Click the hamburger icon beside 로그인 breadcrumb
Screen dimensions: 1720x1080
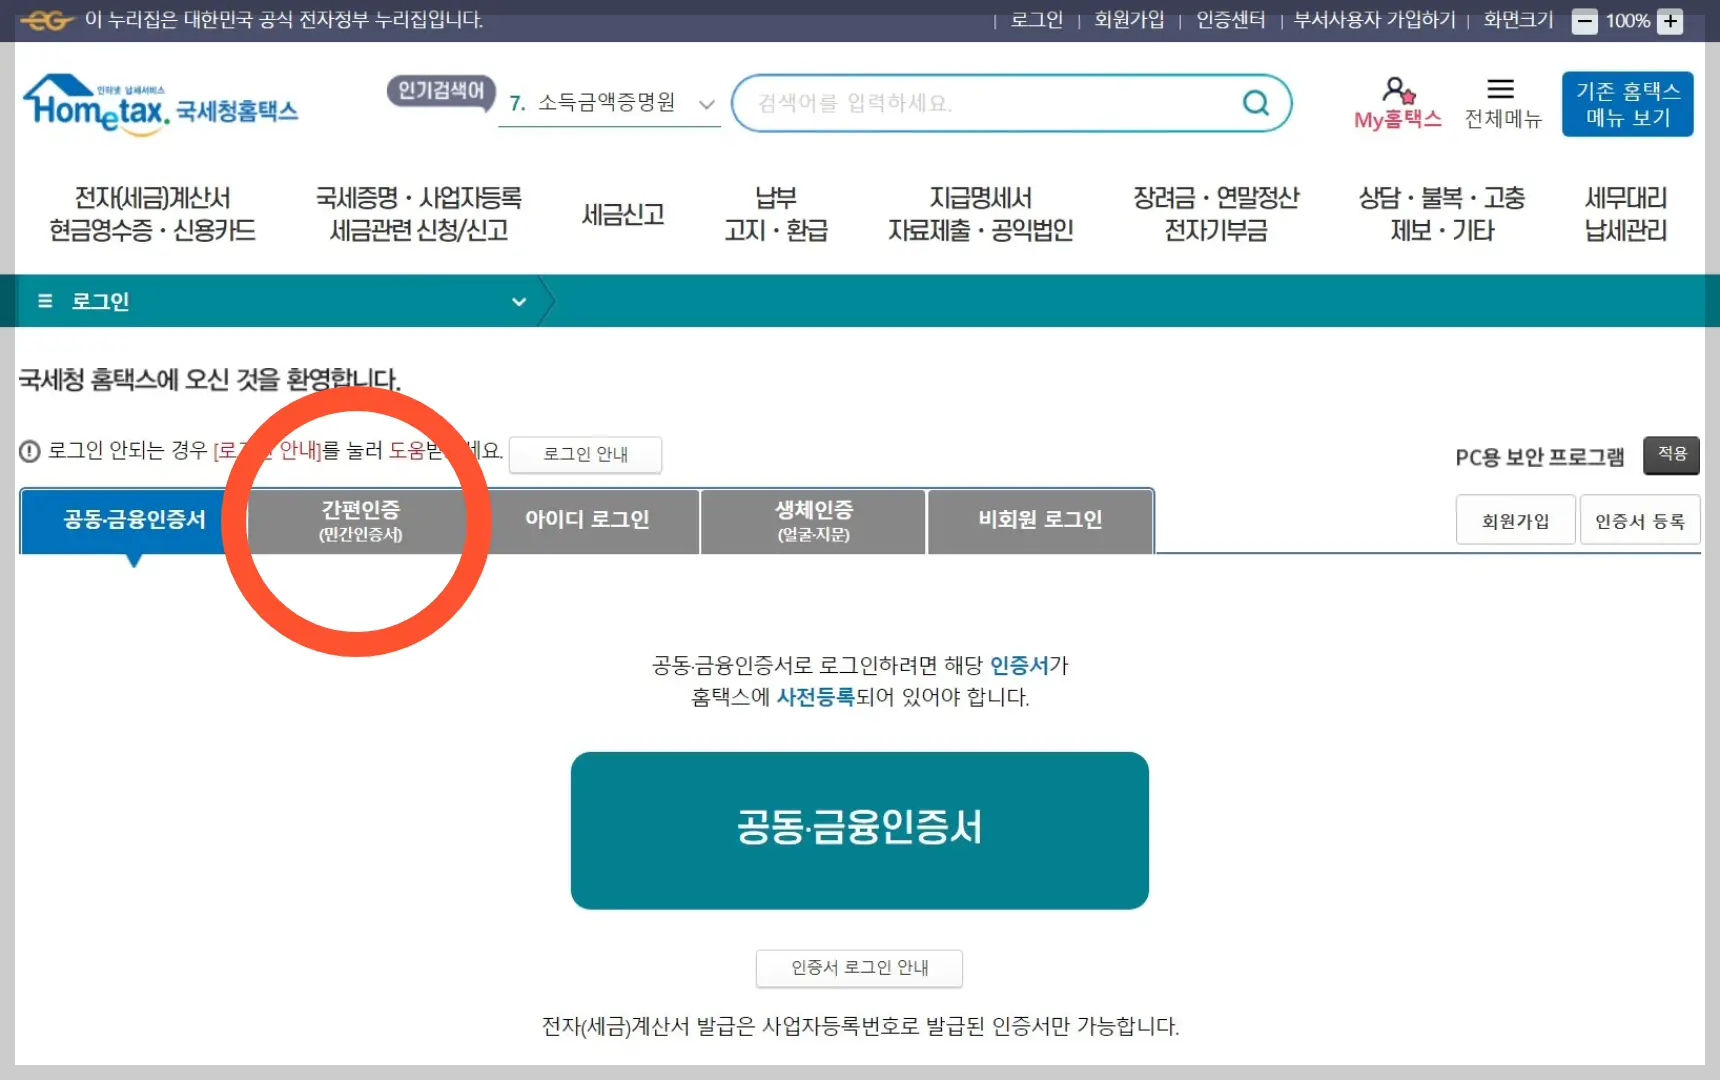(44, 301)
